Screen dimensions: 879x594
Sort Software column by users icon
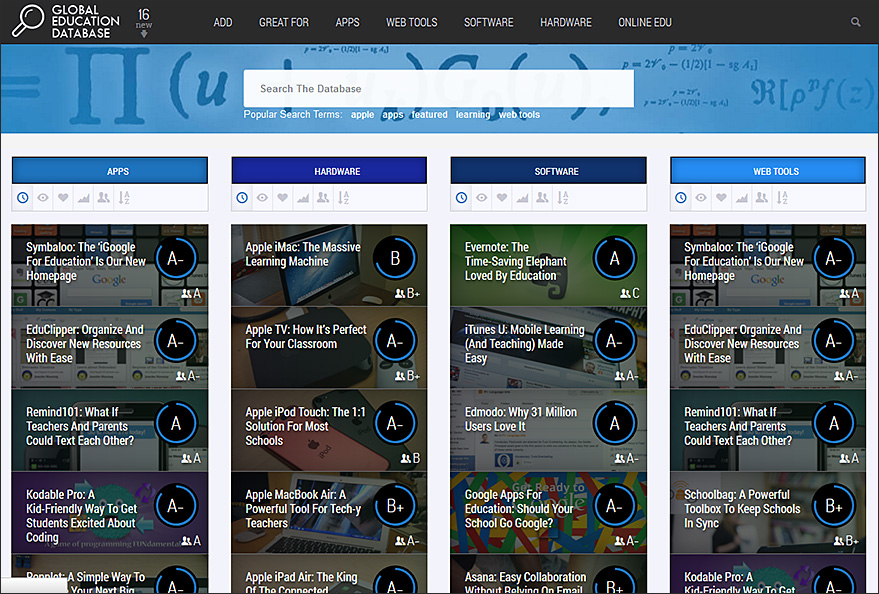pyautogui.click(x=542, y=198)
